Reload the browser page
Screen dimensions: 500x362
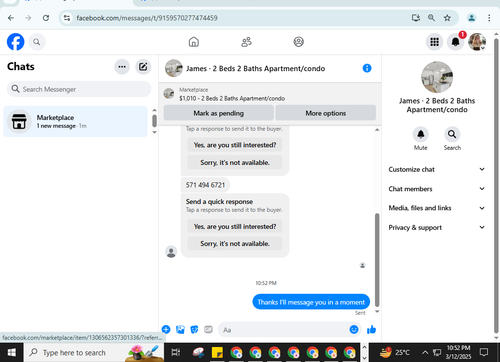[46, 18]
